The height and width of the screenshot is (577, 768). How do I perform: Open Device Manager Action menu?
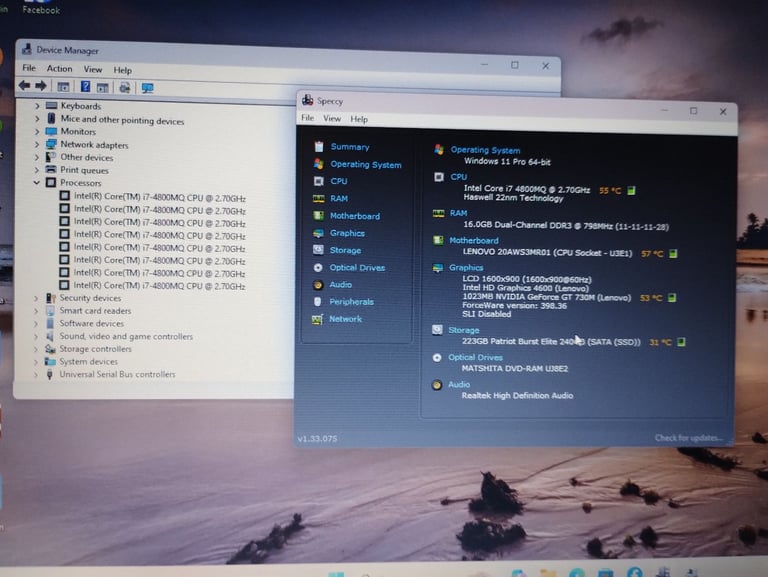[x=59, y=69]
